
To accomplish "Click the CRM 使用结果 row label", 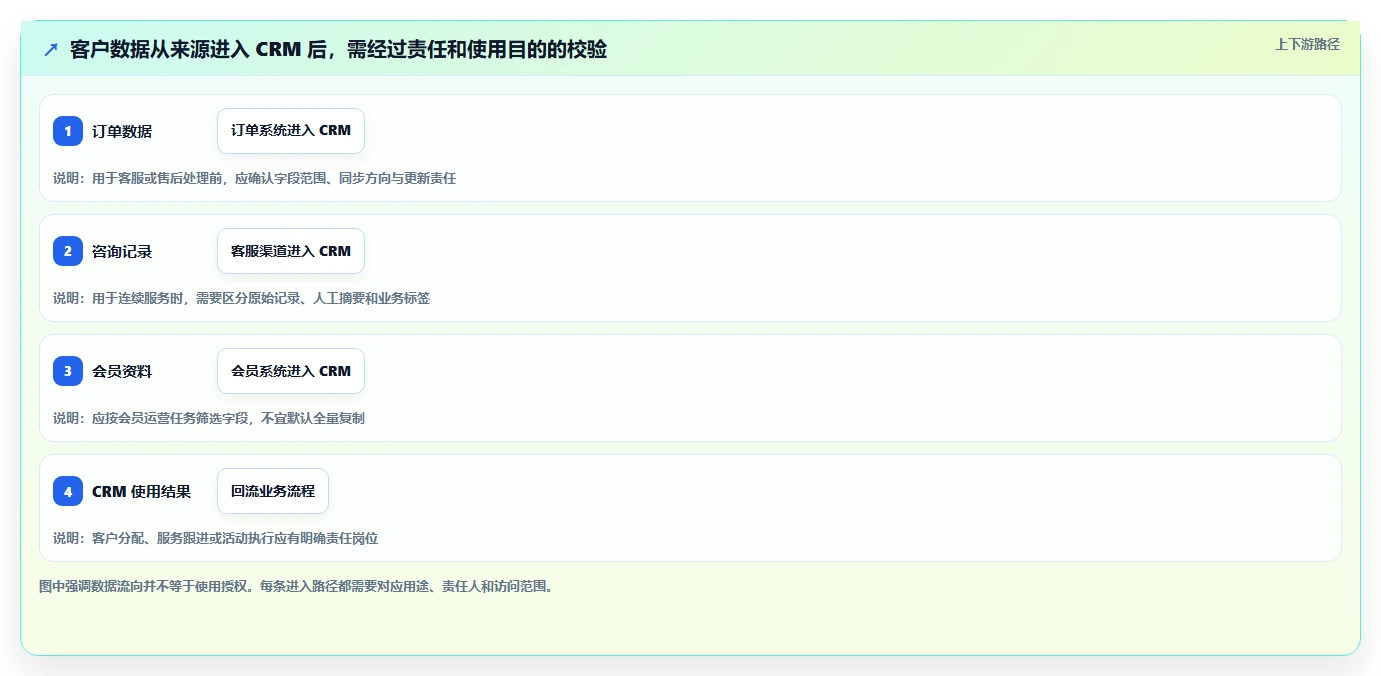I will [141, 491].
